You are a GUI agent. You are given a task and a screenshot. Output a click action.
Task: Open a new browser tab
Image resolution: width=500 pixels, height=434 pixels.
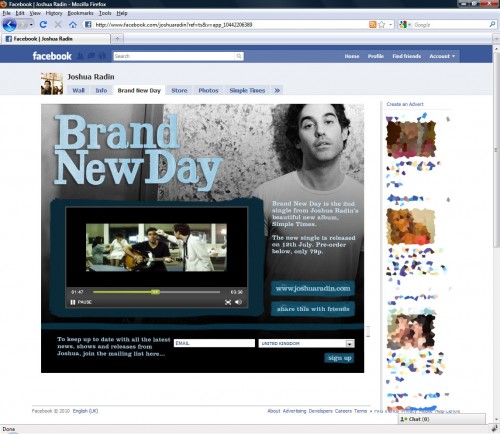click(117, 39)
